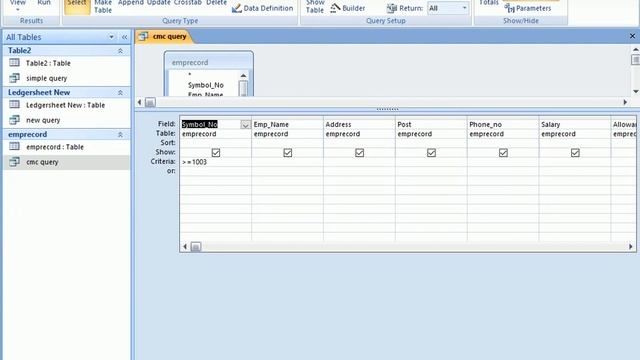The image size is (640, 360).
Task: Collapse the Ledgersheet New group
Action: click(x=120, y=93)
